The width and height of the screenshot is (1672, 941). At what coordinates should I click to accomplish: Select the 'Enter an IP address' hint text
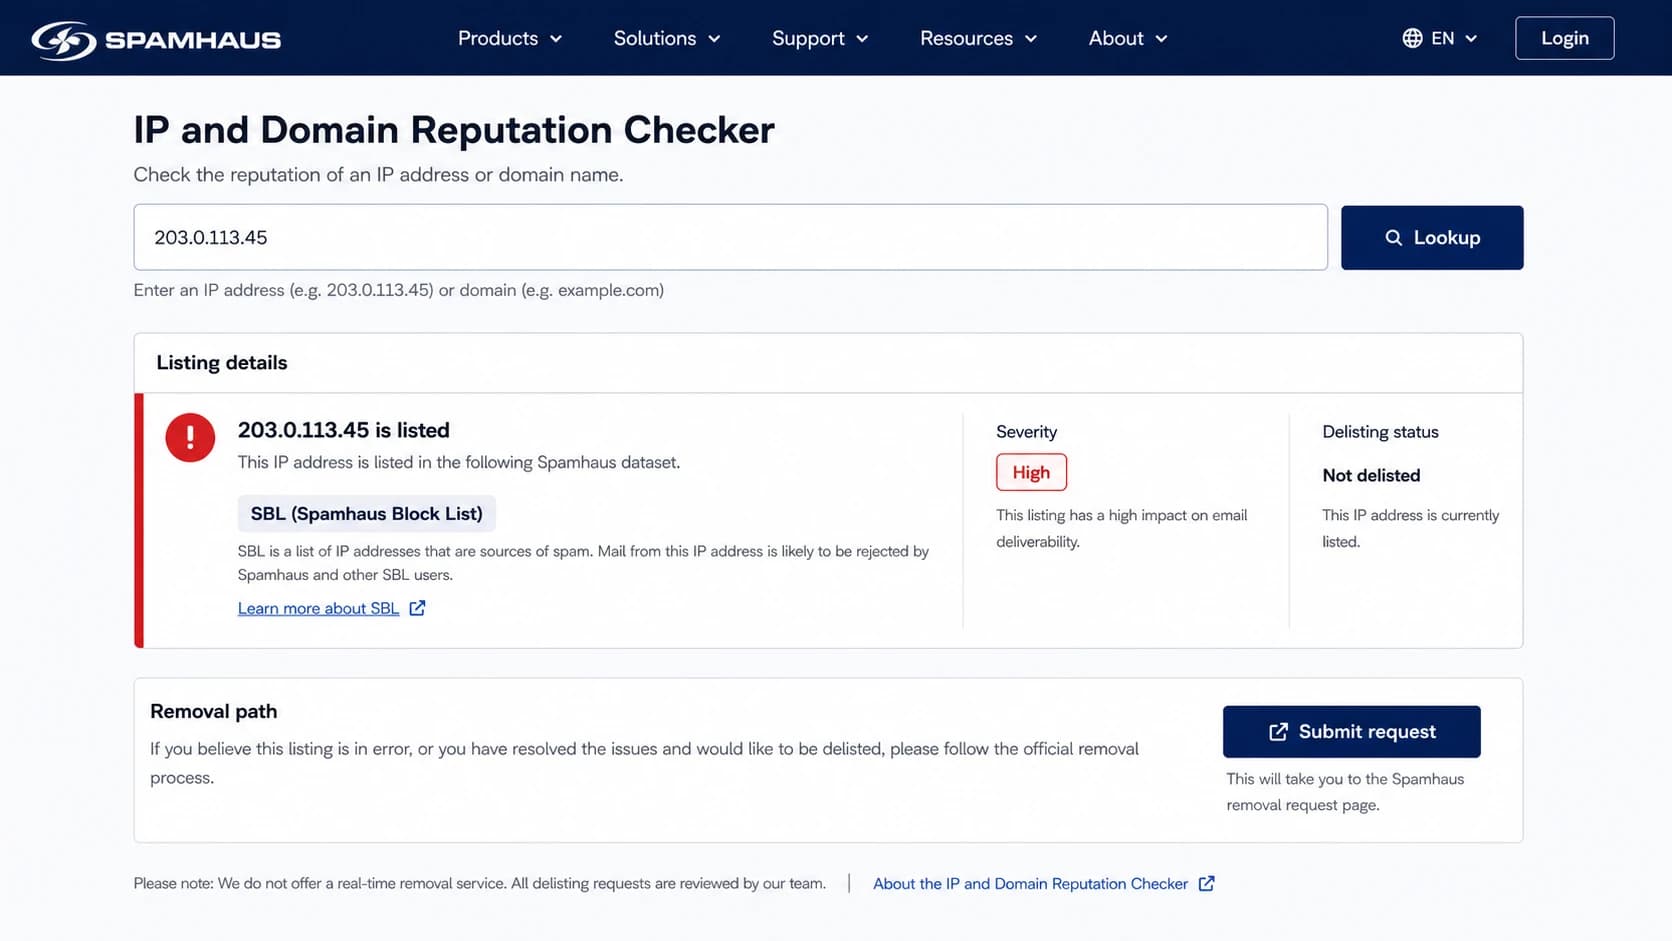399,290
